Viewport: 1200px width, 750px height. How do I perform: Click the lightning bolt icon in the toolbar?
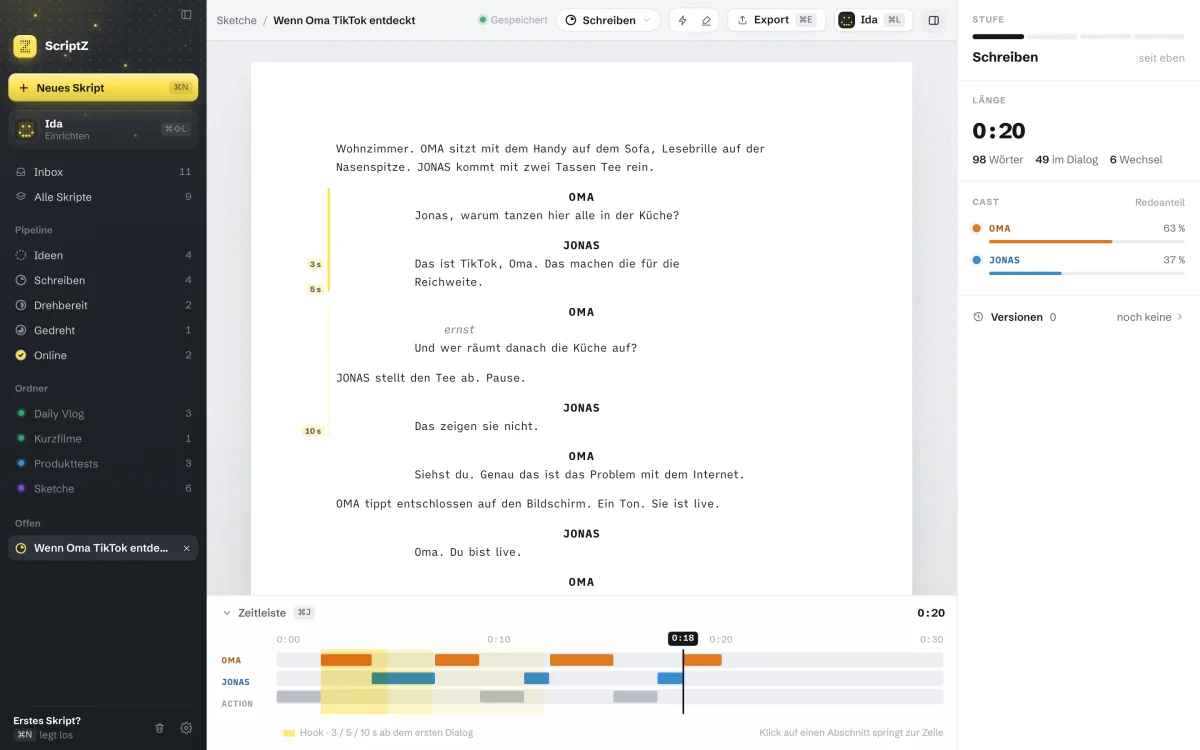(683, 20)
